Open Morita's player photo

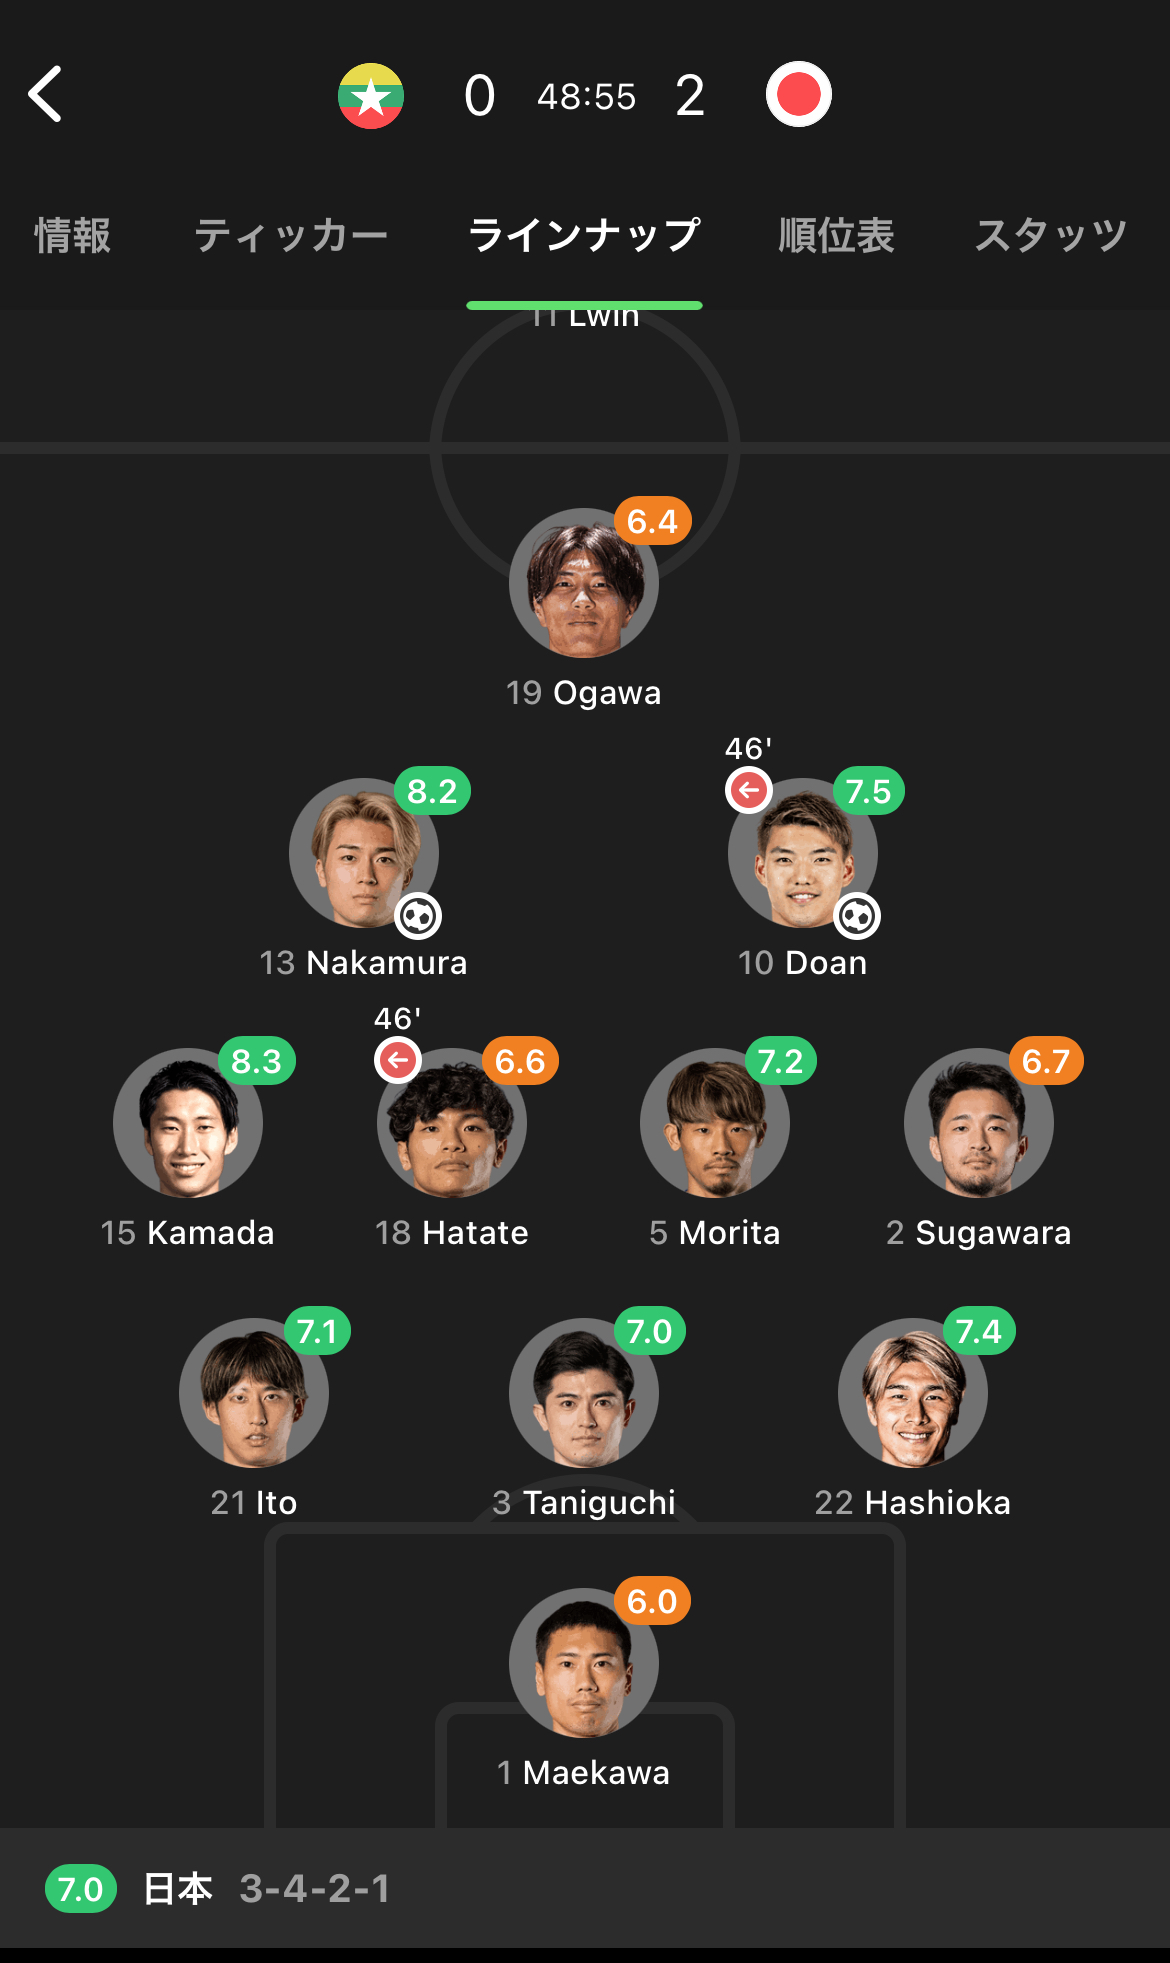[714, 1123]
